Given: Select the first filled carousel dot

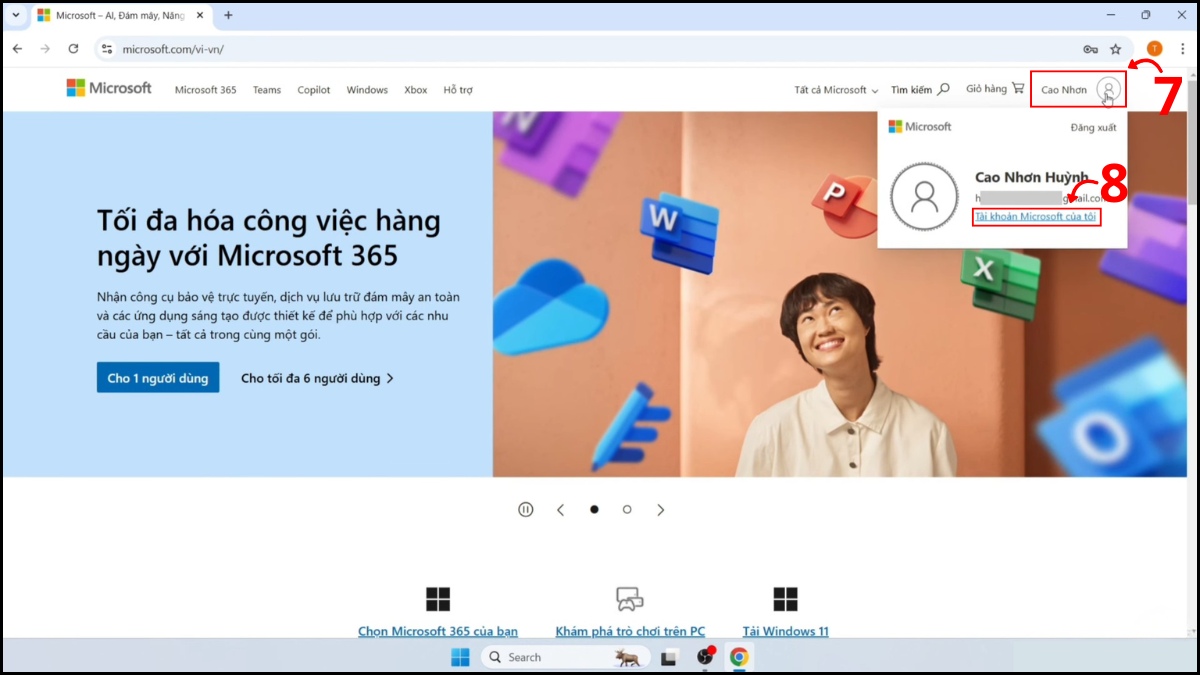Looking at the screenshot, I should 594,509.
